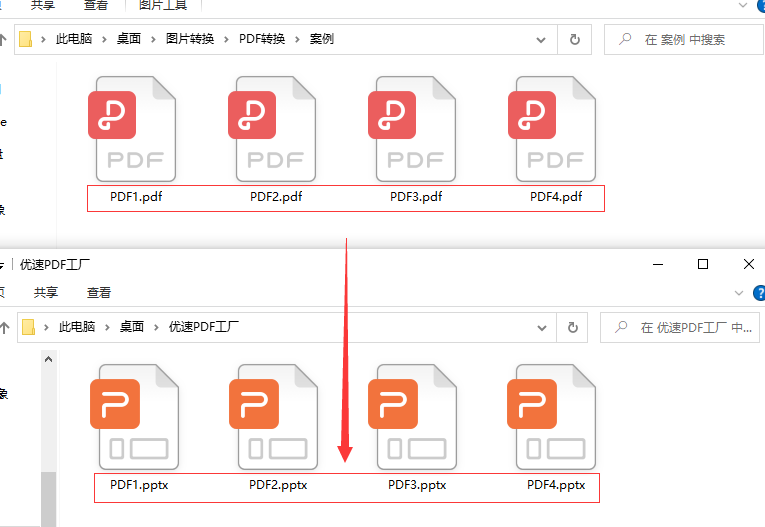Click the PDF4.pdf file name

556,197
